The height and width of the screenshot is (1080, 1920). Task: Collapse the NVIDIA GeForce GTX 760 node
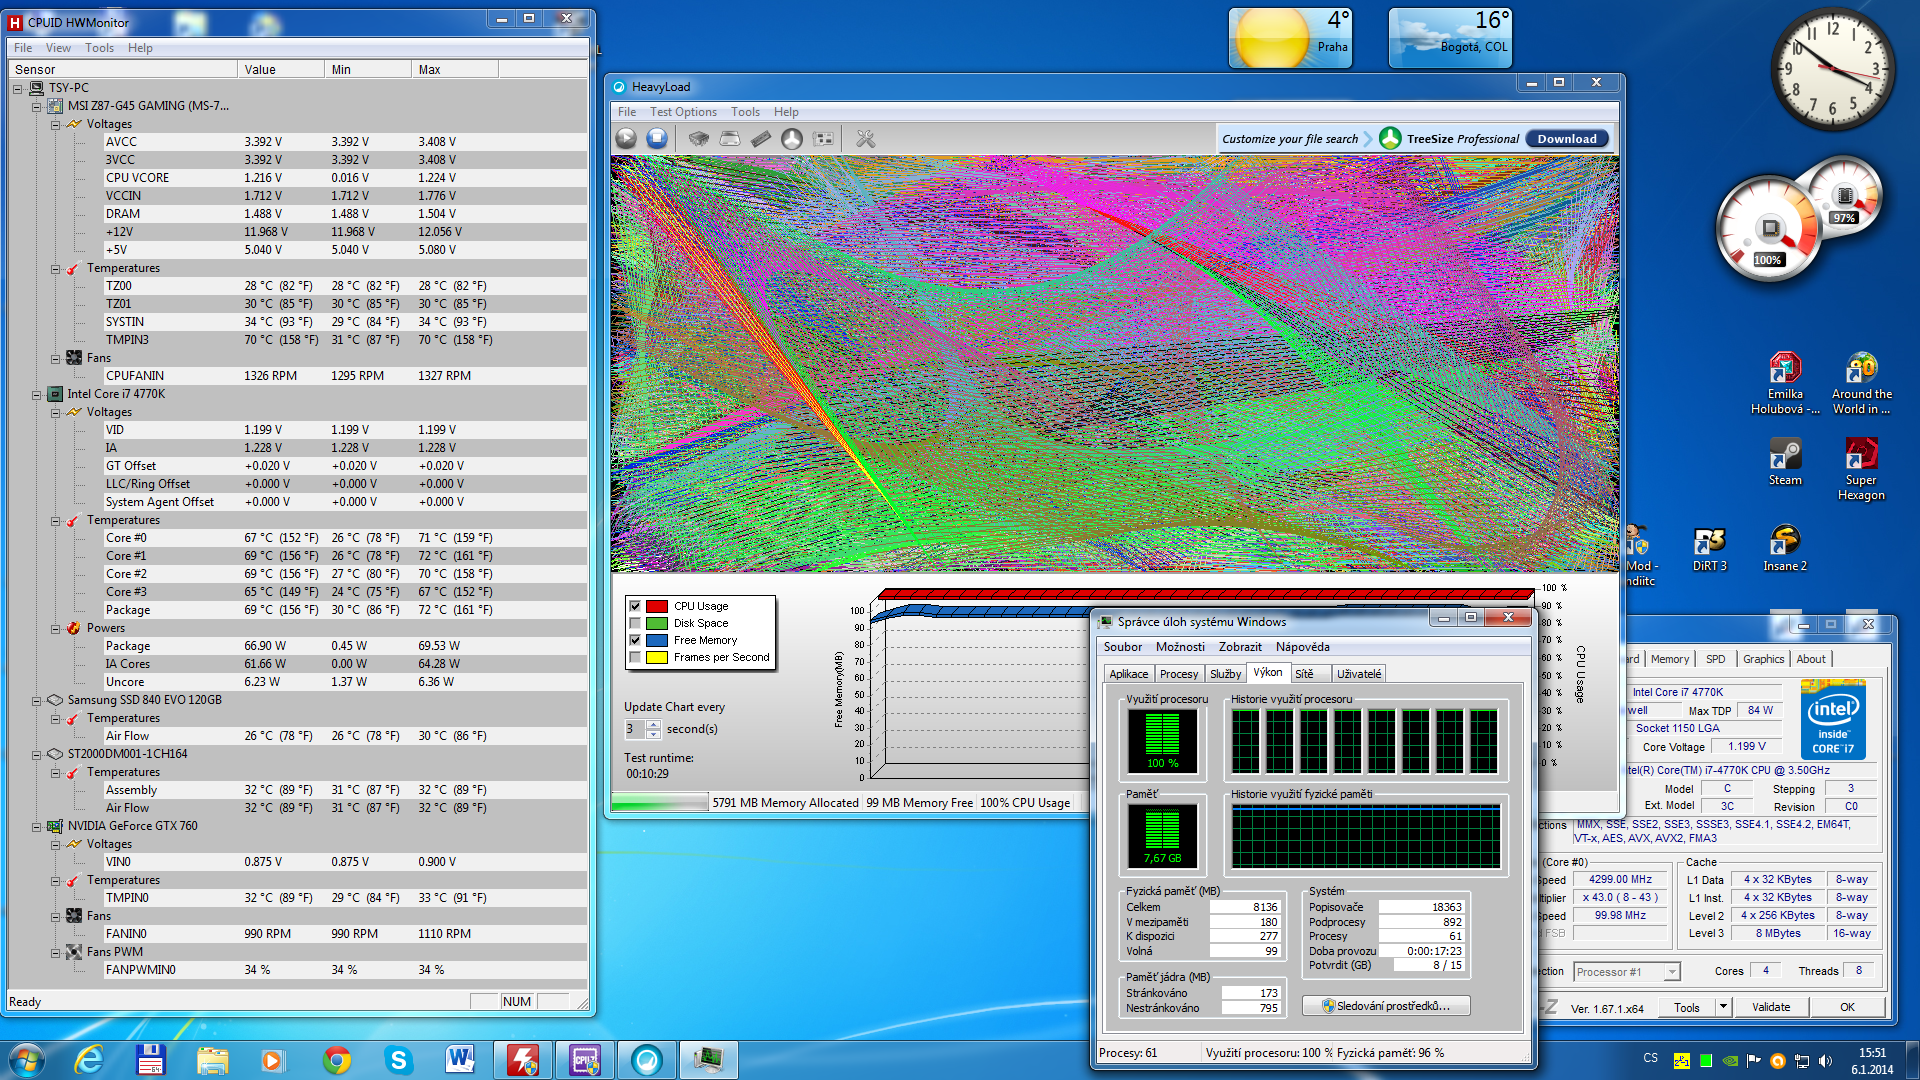37,826
